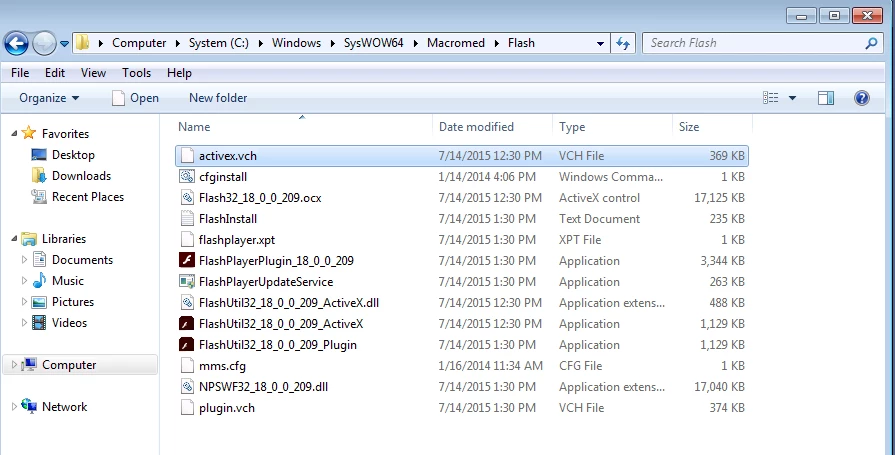
Task: Select the mms.cfg file name
Action: [222, 366]
